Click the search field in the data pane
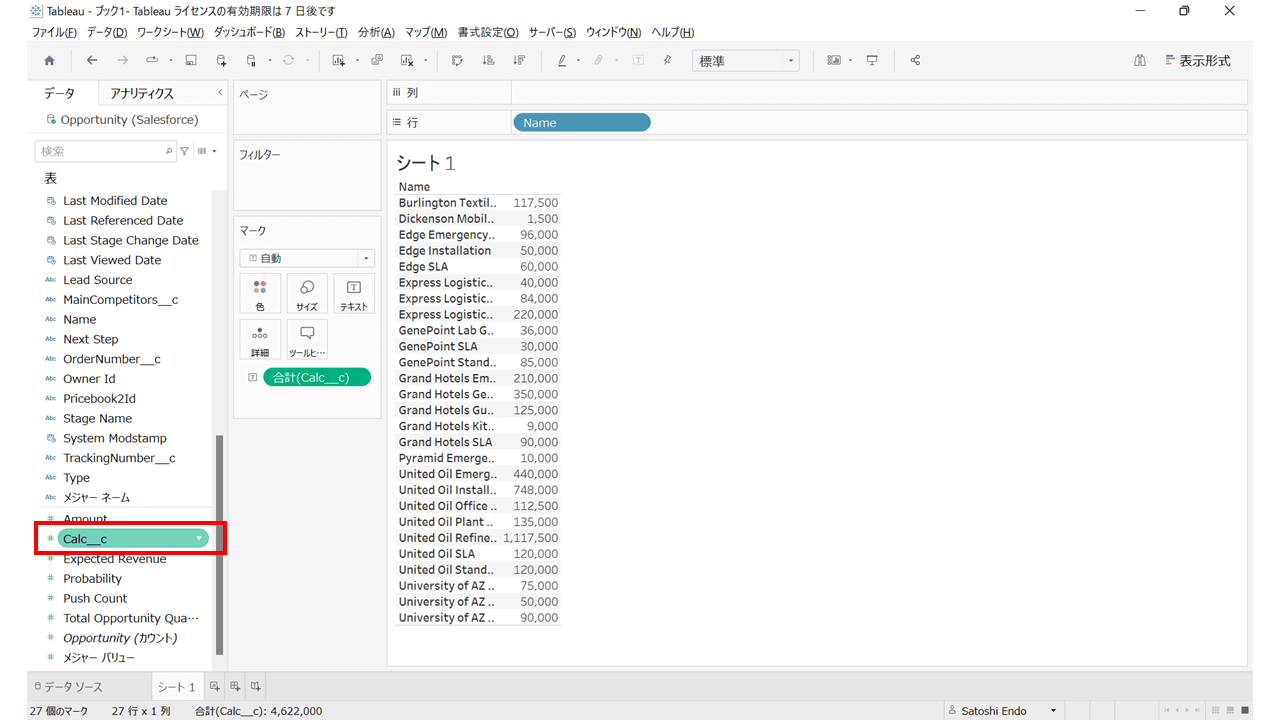This screenshot has height=720, width=1280. pos(105,151)
